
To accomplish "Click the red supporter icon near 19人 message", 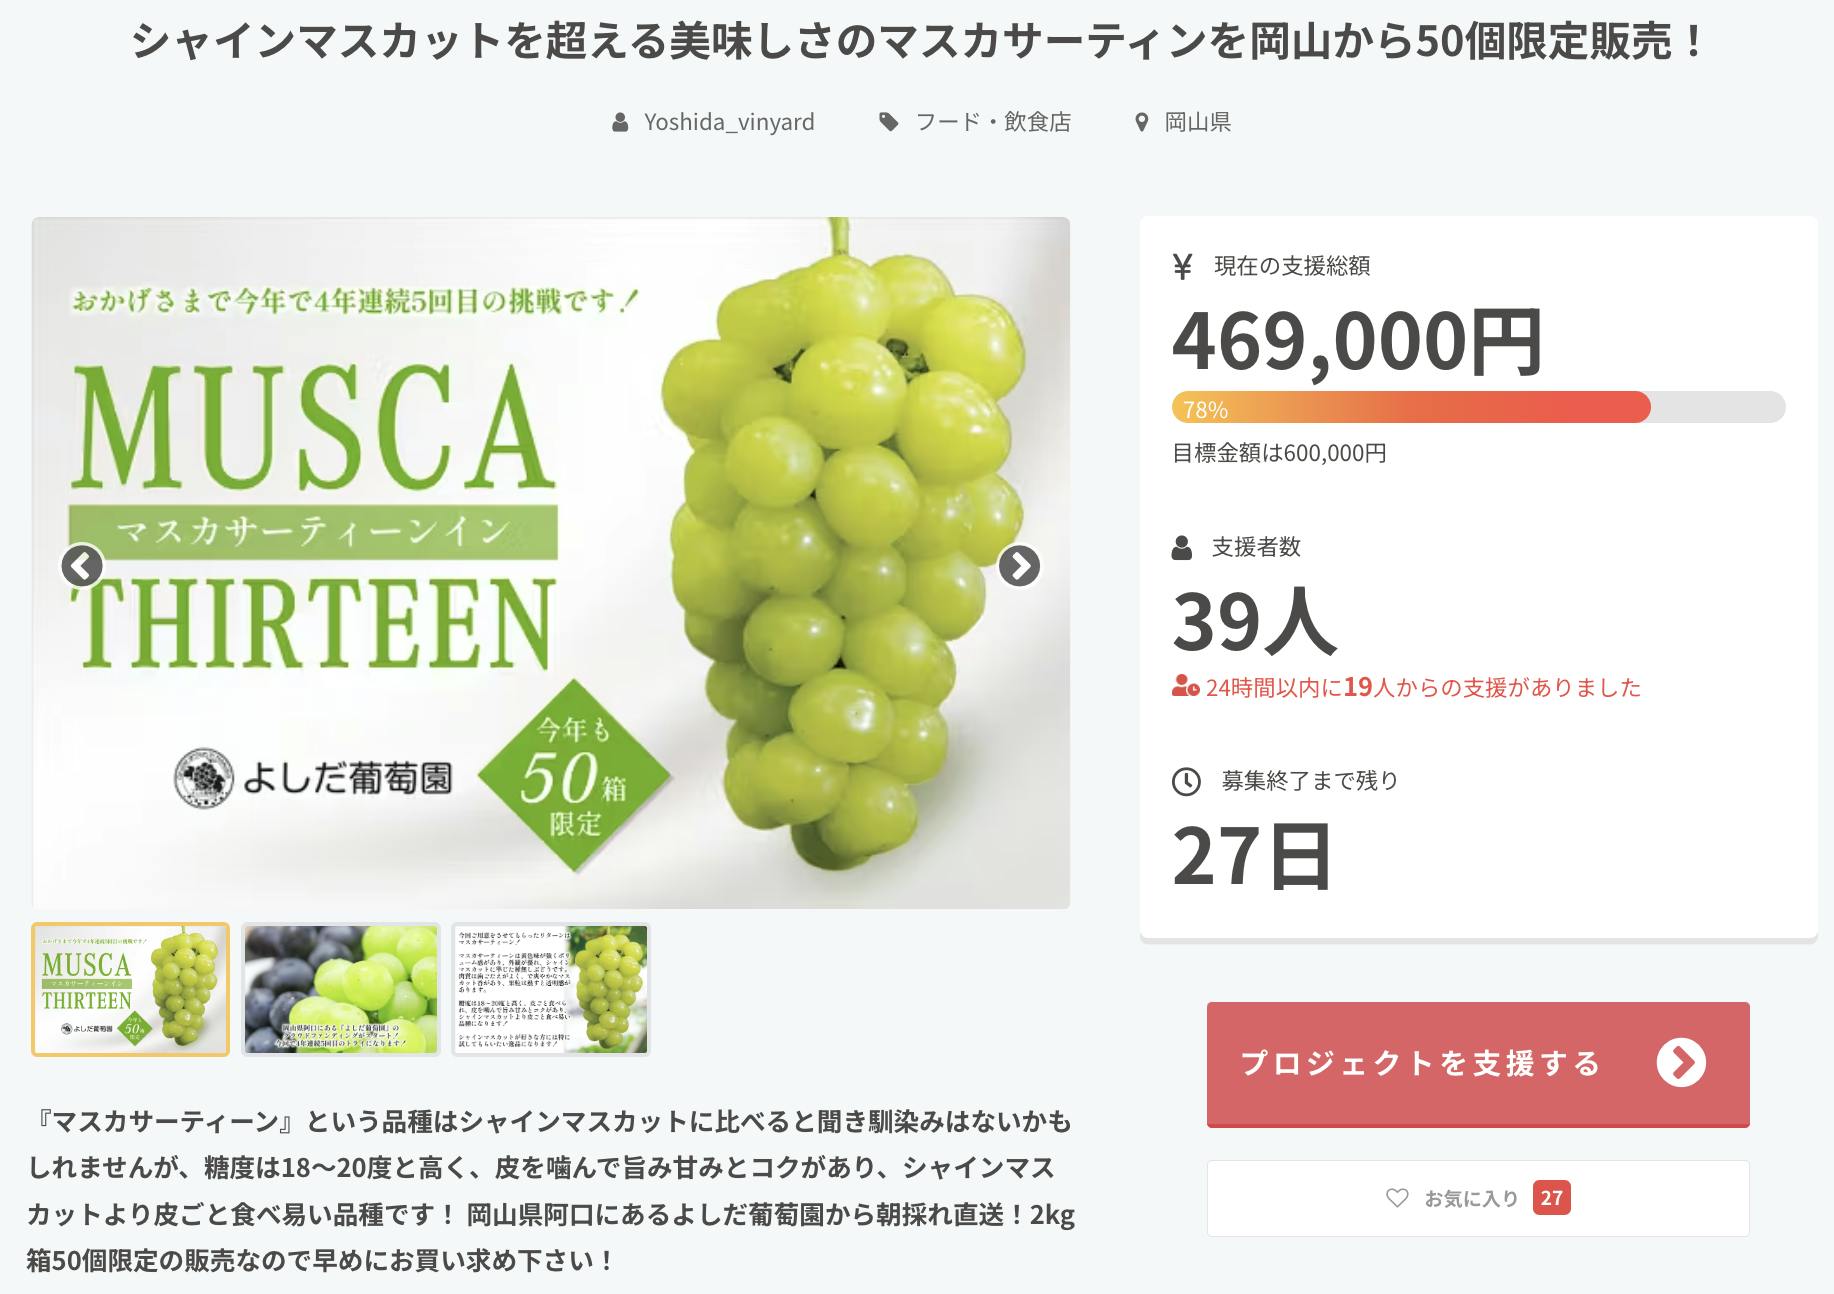I will 1184,687.
